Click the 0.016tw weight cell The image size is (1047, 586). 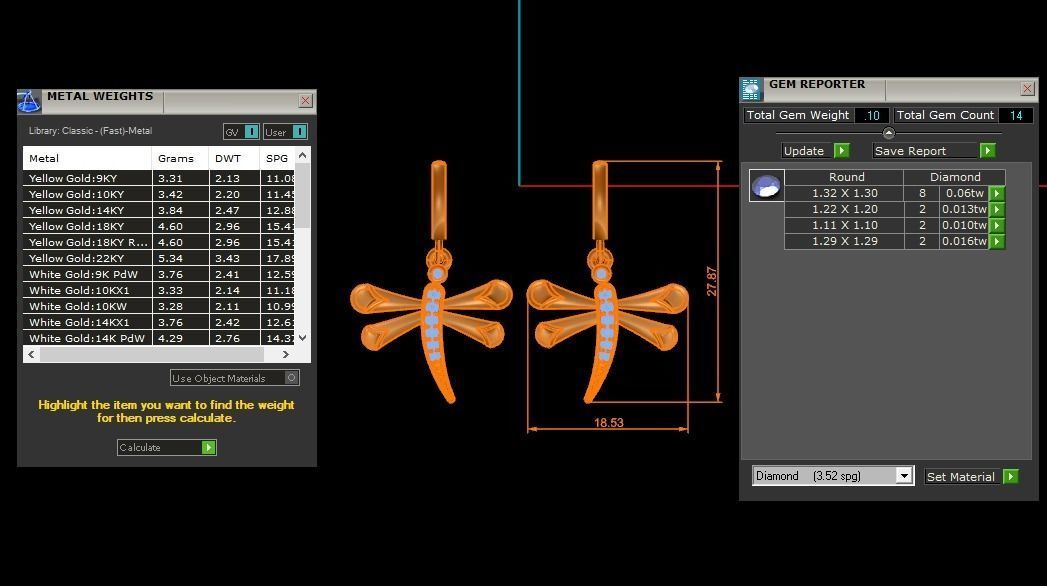tap(964, 242)
